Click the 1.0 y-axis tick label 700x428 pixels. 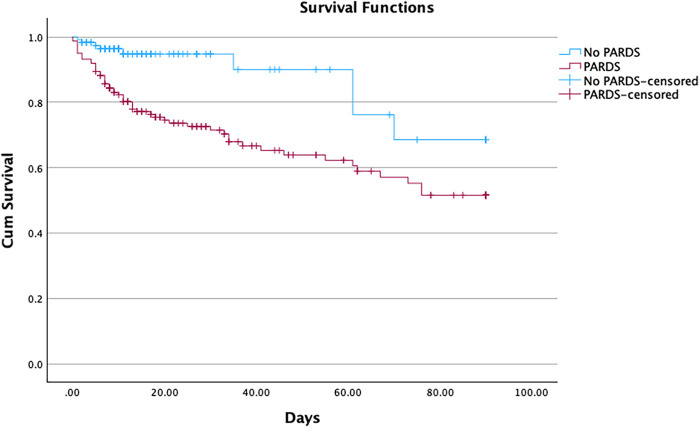[36, 37]
